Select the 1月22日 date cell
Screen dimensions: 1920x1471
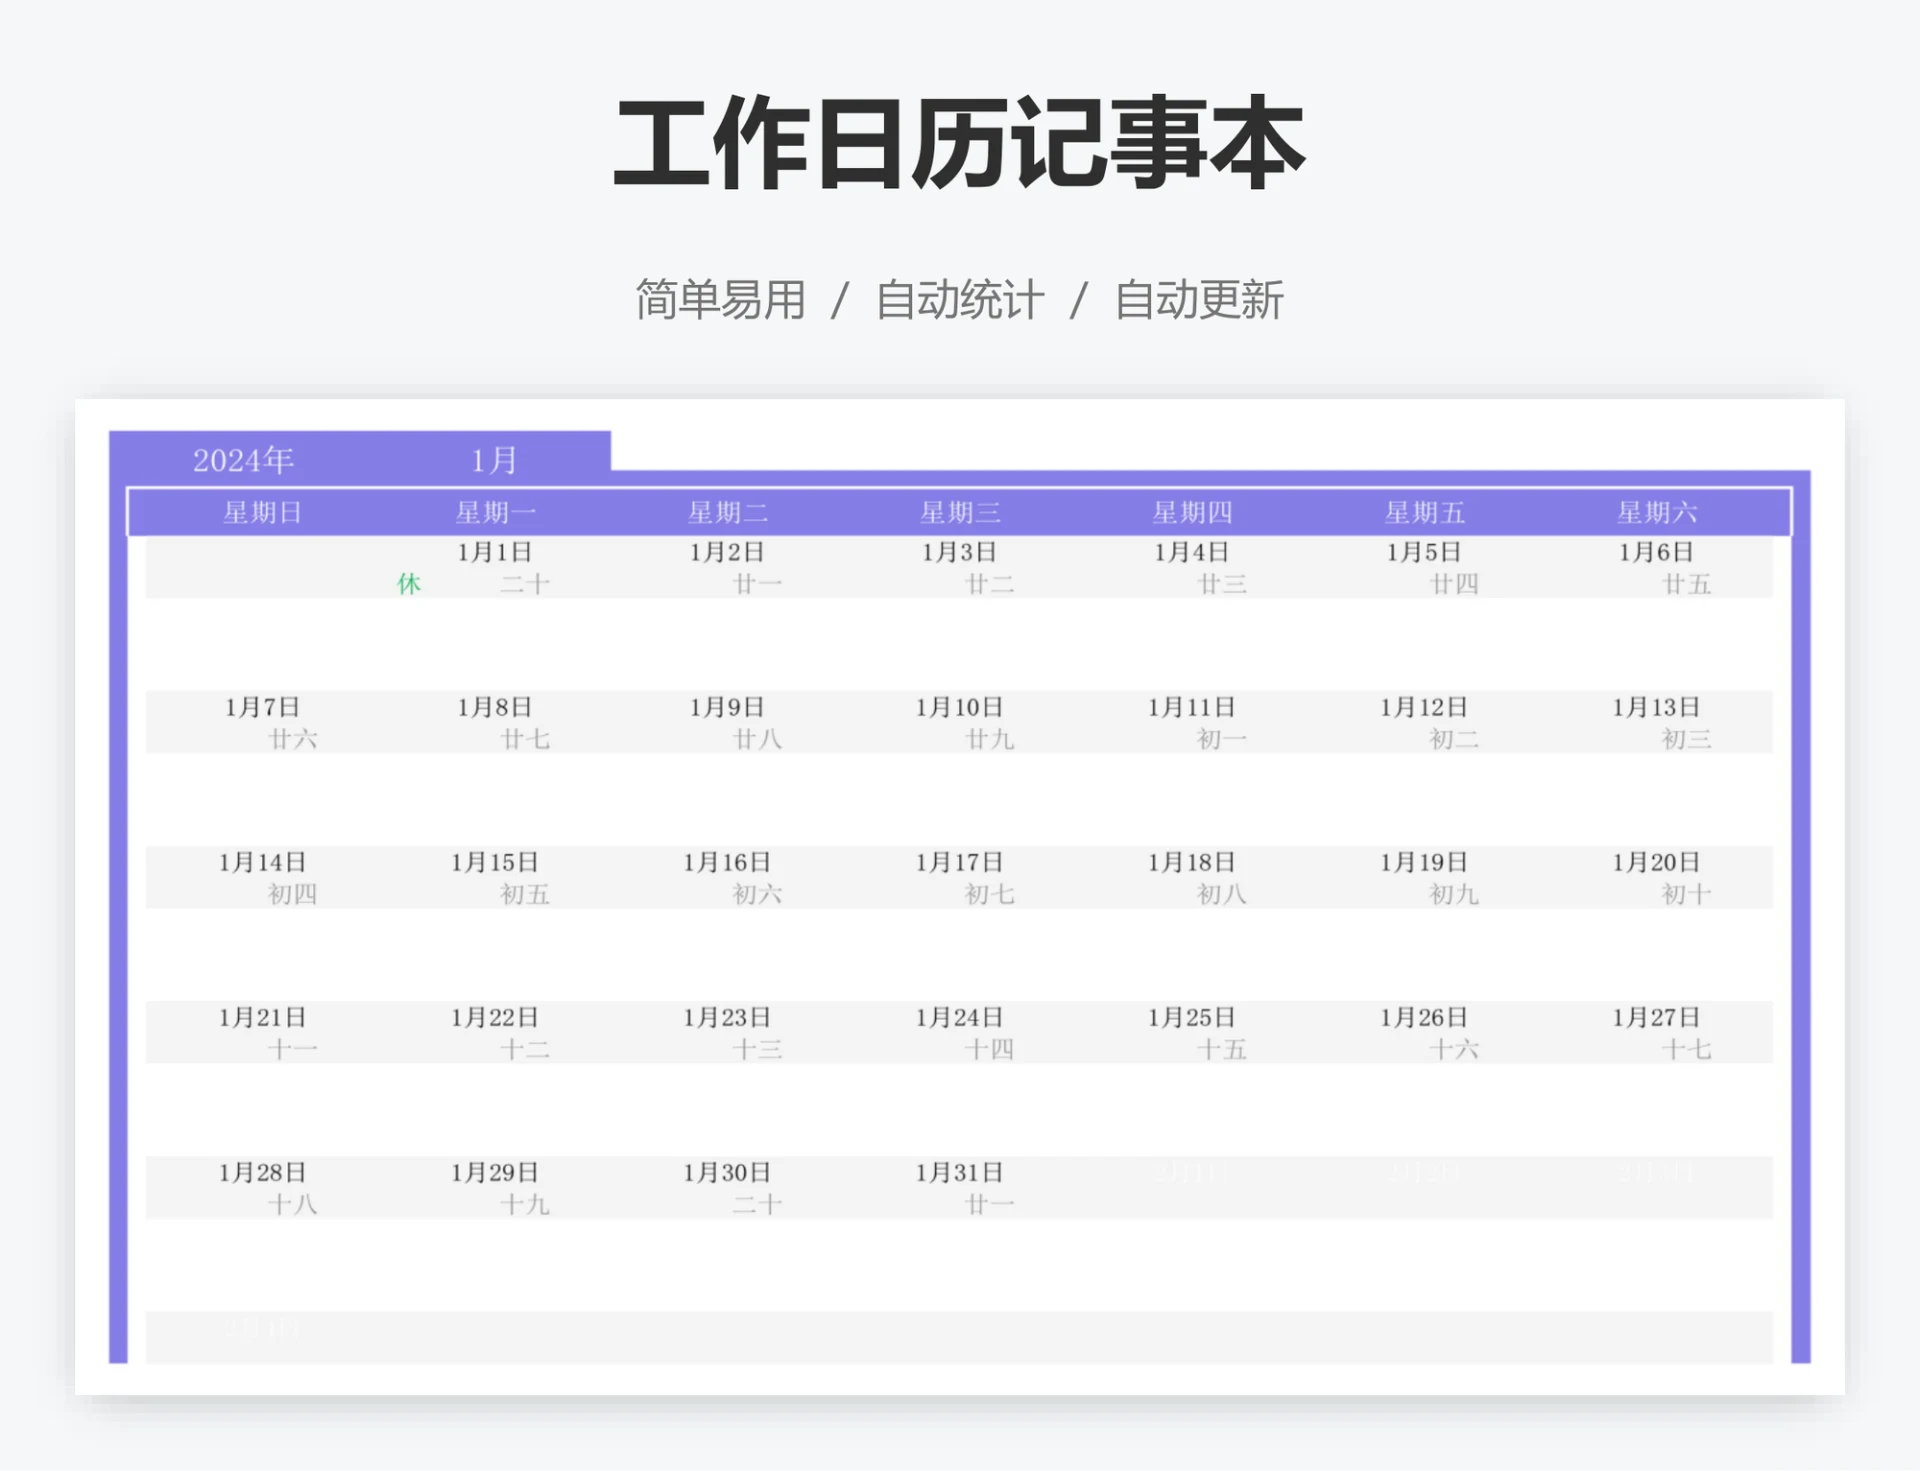(495, 1017)
